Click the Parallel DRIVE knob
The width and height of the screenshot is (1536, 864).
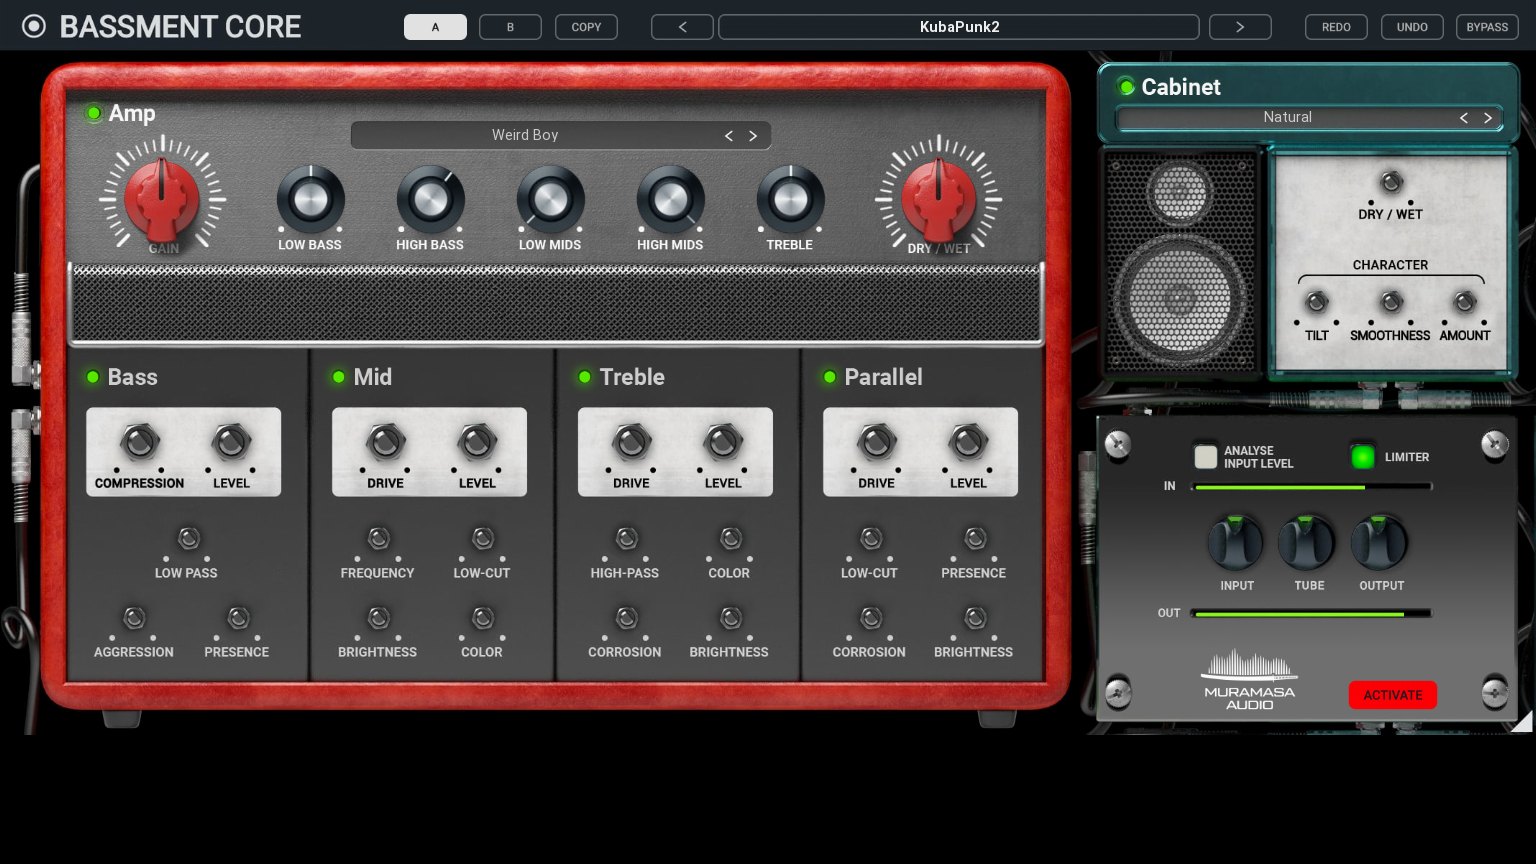pos(876,441)
